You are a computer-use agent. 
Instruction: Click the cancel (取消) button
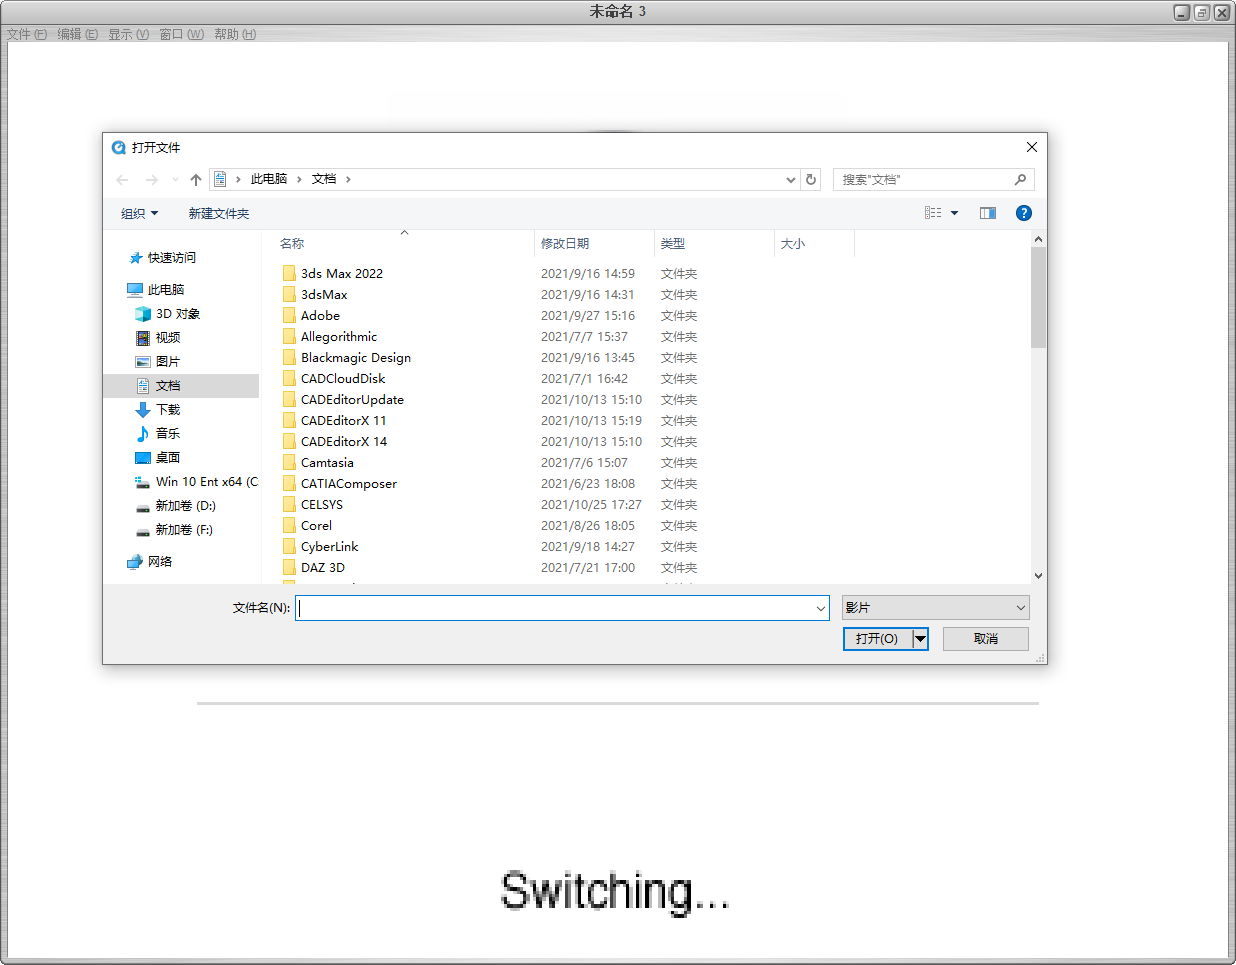point(985,639)
